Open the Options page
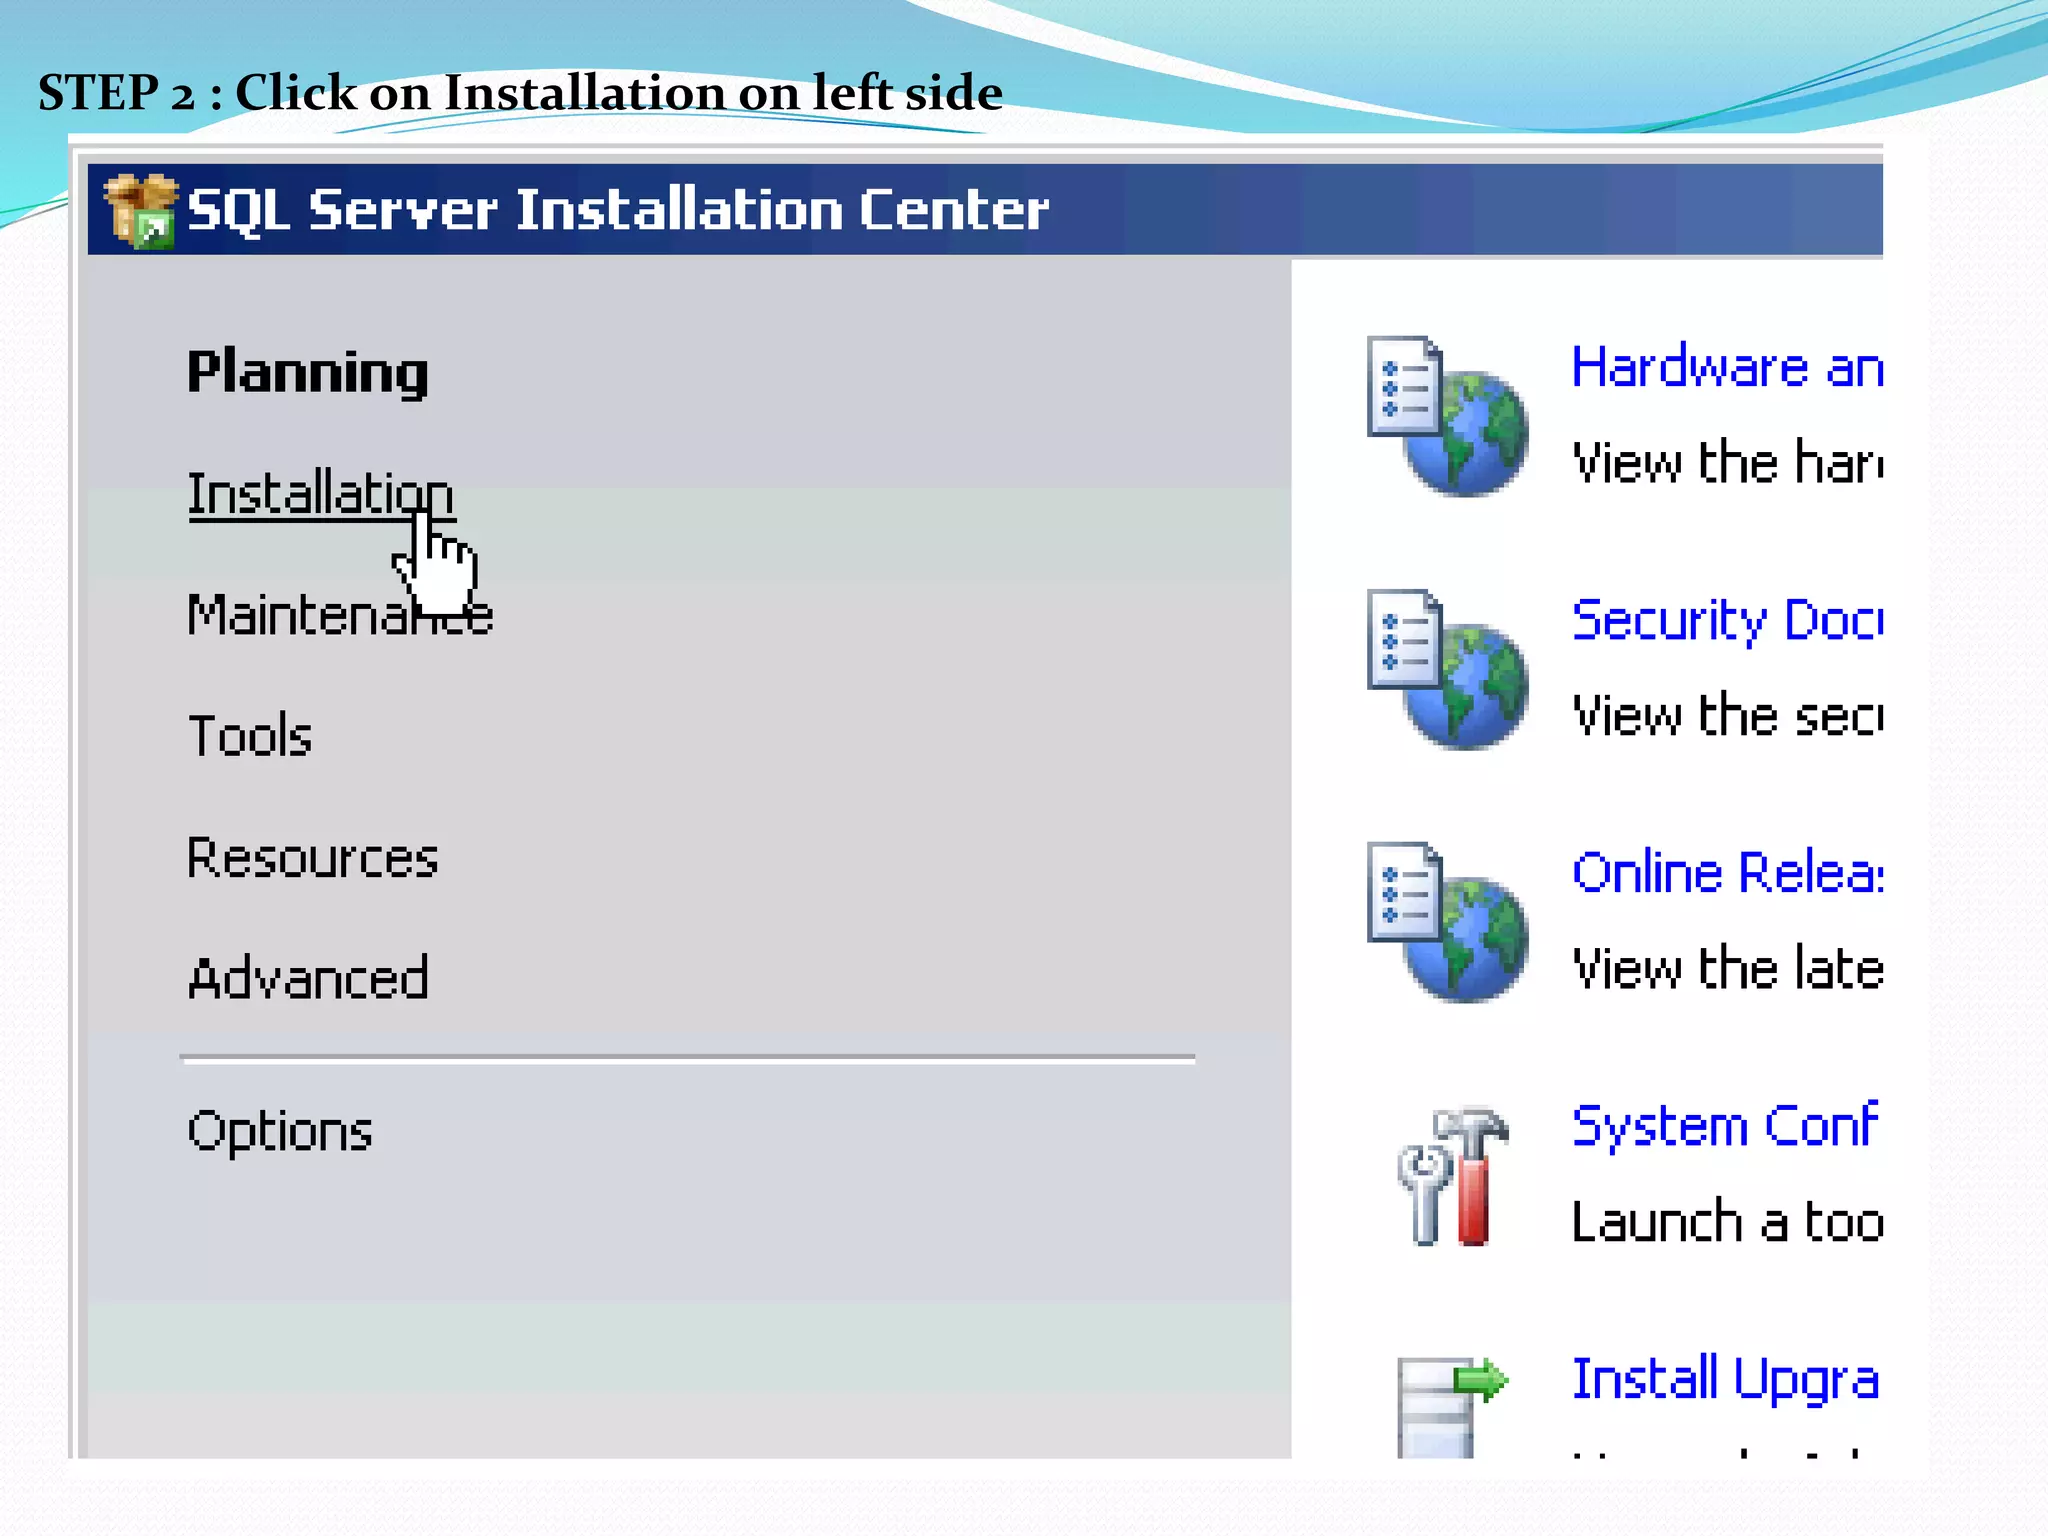 (x=280, y=1132)
